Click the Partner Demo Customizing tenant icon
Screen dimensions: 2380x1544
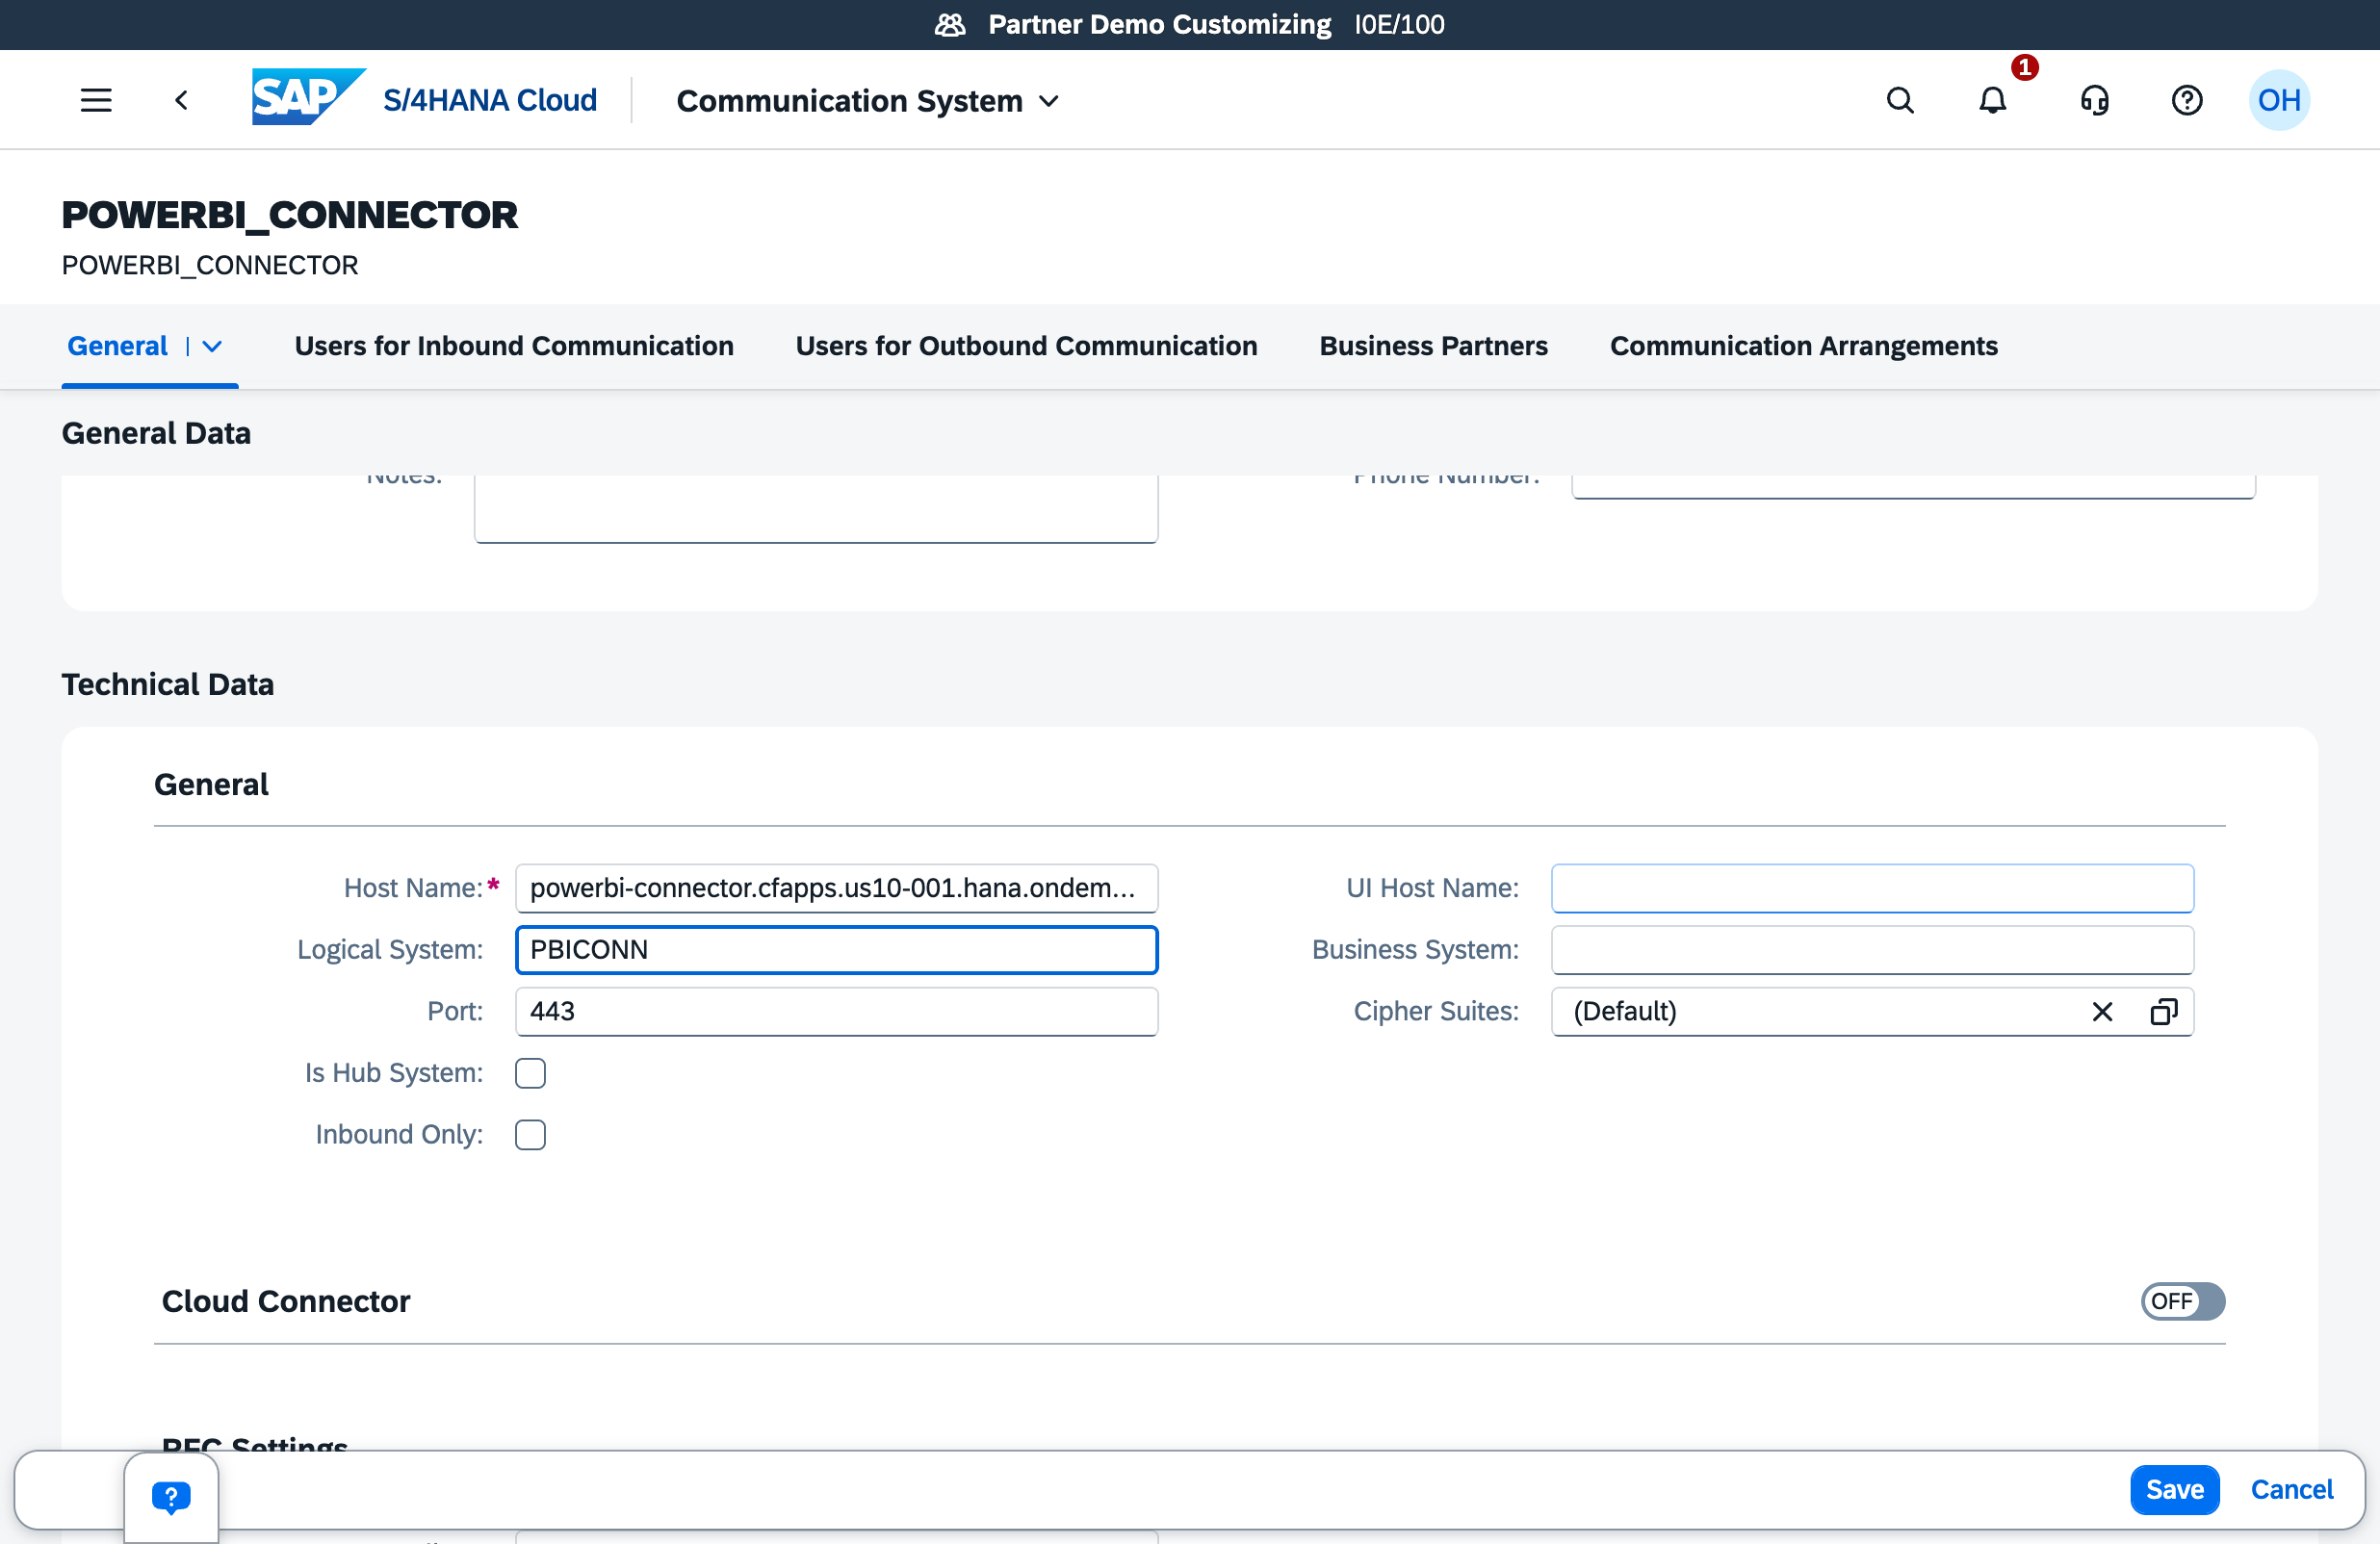(x=949, y=24)
